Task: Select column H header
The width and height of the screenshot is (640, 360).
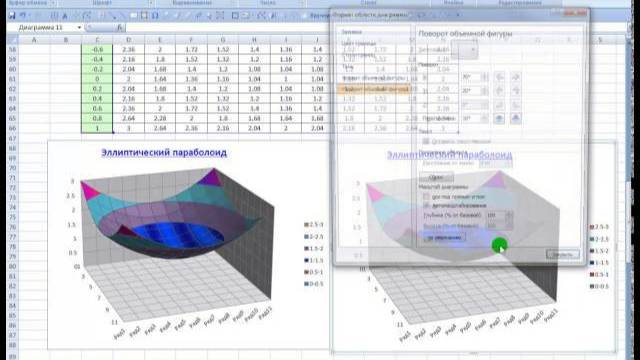Action: click(254, 40)
